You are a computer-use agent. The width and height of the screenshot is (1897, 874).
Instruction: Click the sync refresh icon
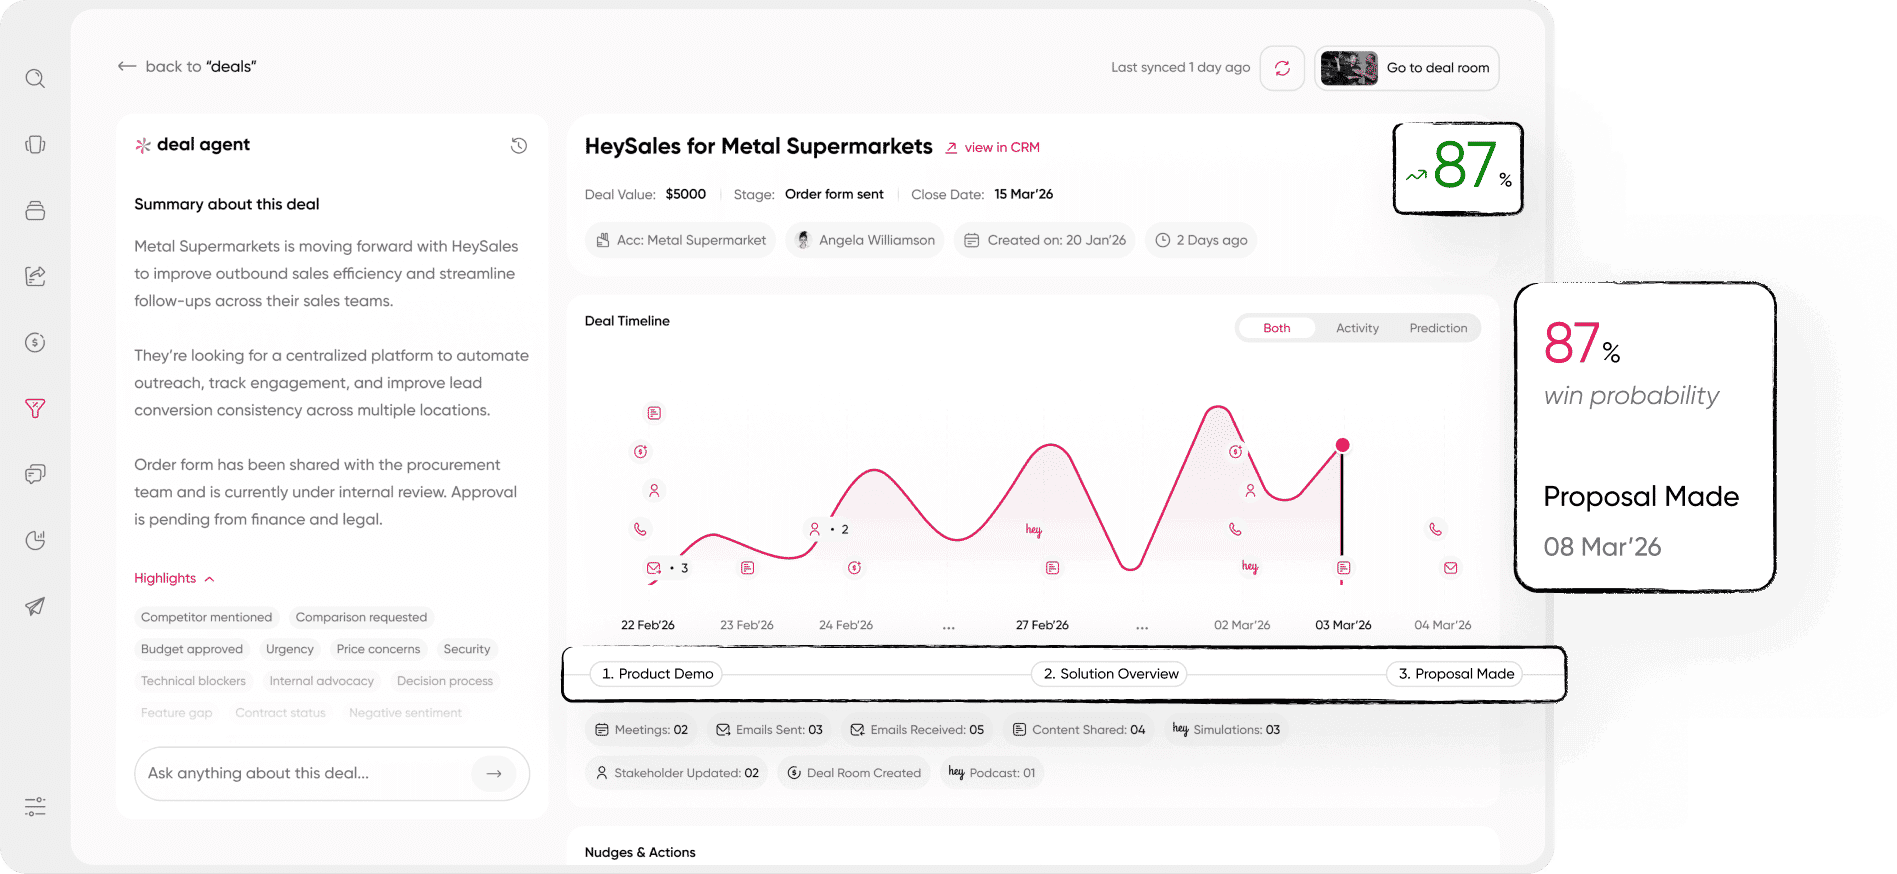[1282, 68]
